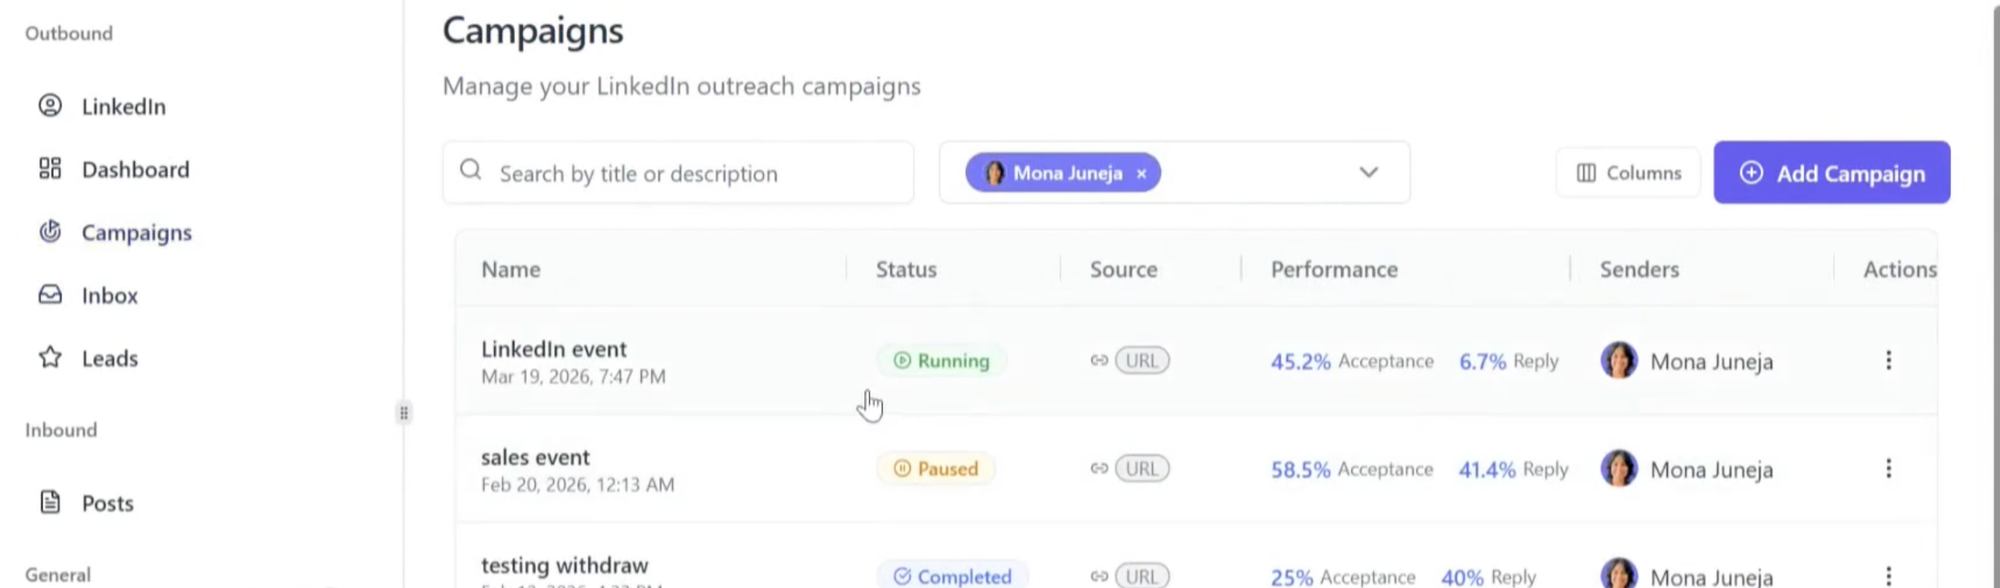Open actions menu for LinkedIn event
Screen dimensions: 2000x588
(x=1888, y=361)
